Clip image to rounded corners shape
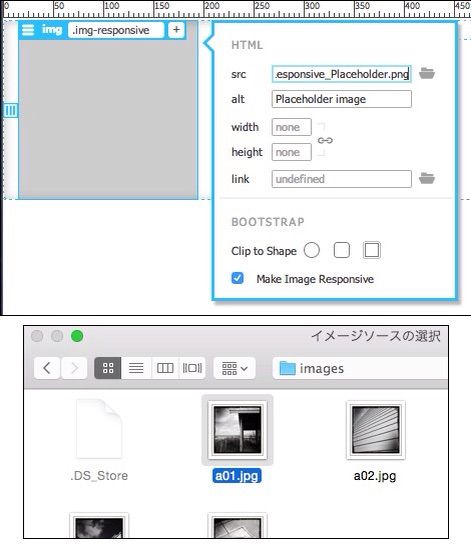 (342, 250)
